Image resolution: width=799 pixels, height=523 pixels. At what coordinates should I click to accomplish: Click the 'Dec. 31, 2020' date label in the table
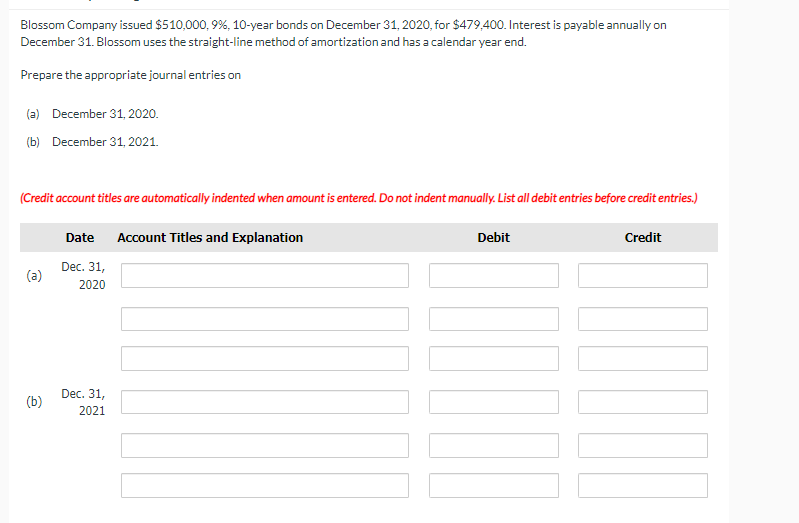click(x=84, y=275)
